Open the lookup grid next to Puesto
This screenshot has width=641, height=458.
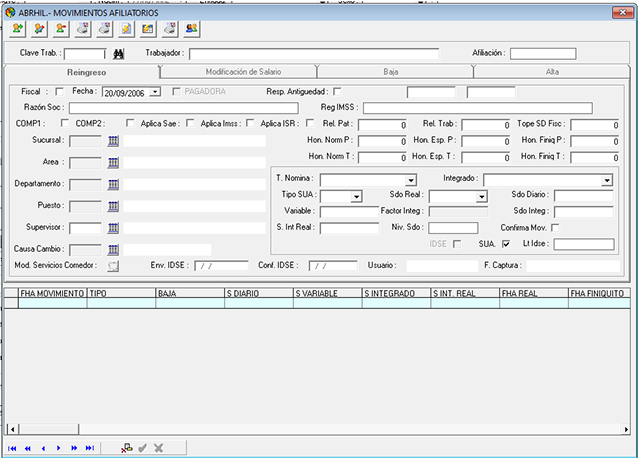tap(113, 205)
